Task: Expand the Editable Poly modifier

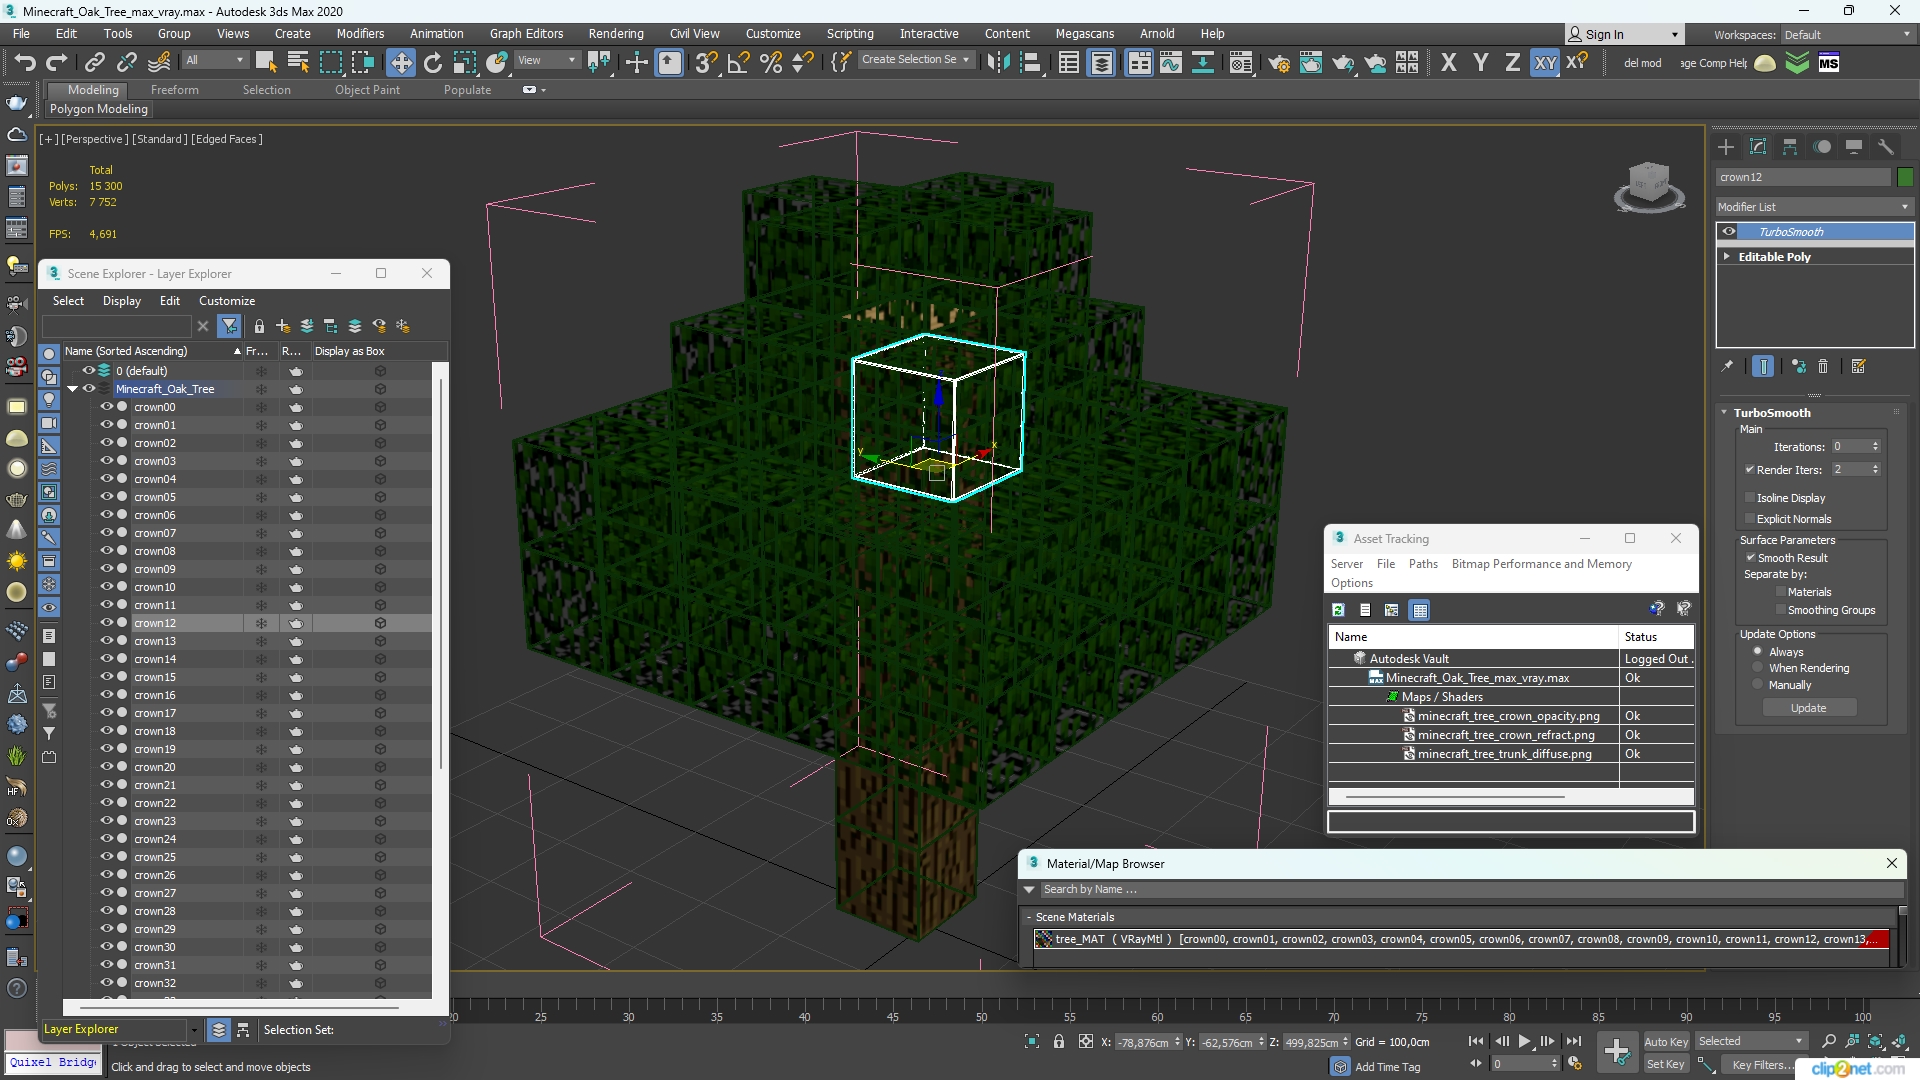Action: 1726,256
